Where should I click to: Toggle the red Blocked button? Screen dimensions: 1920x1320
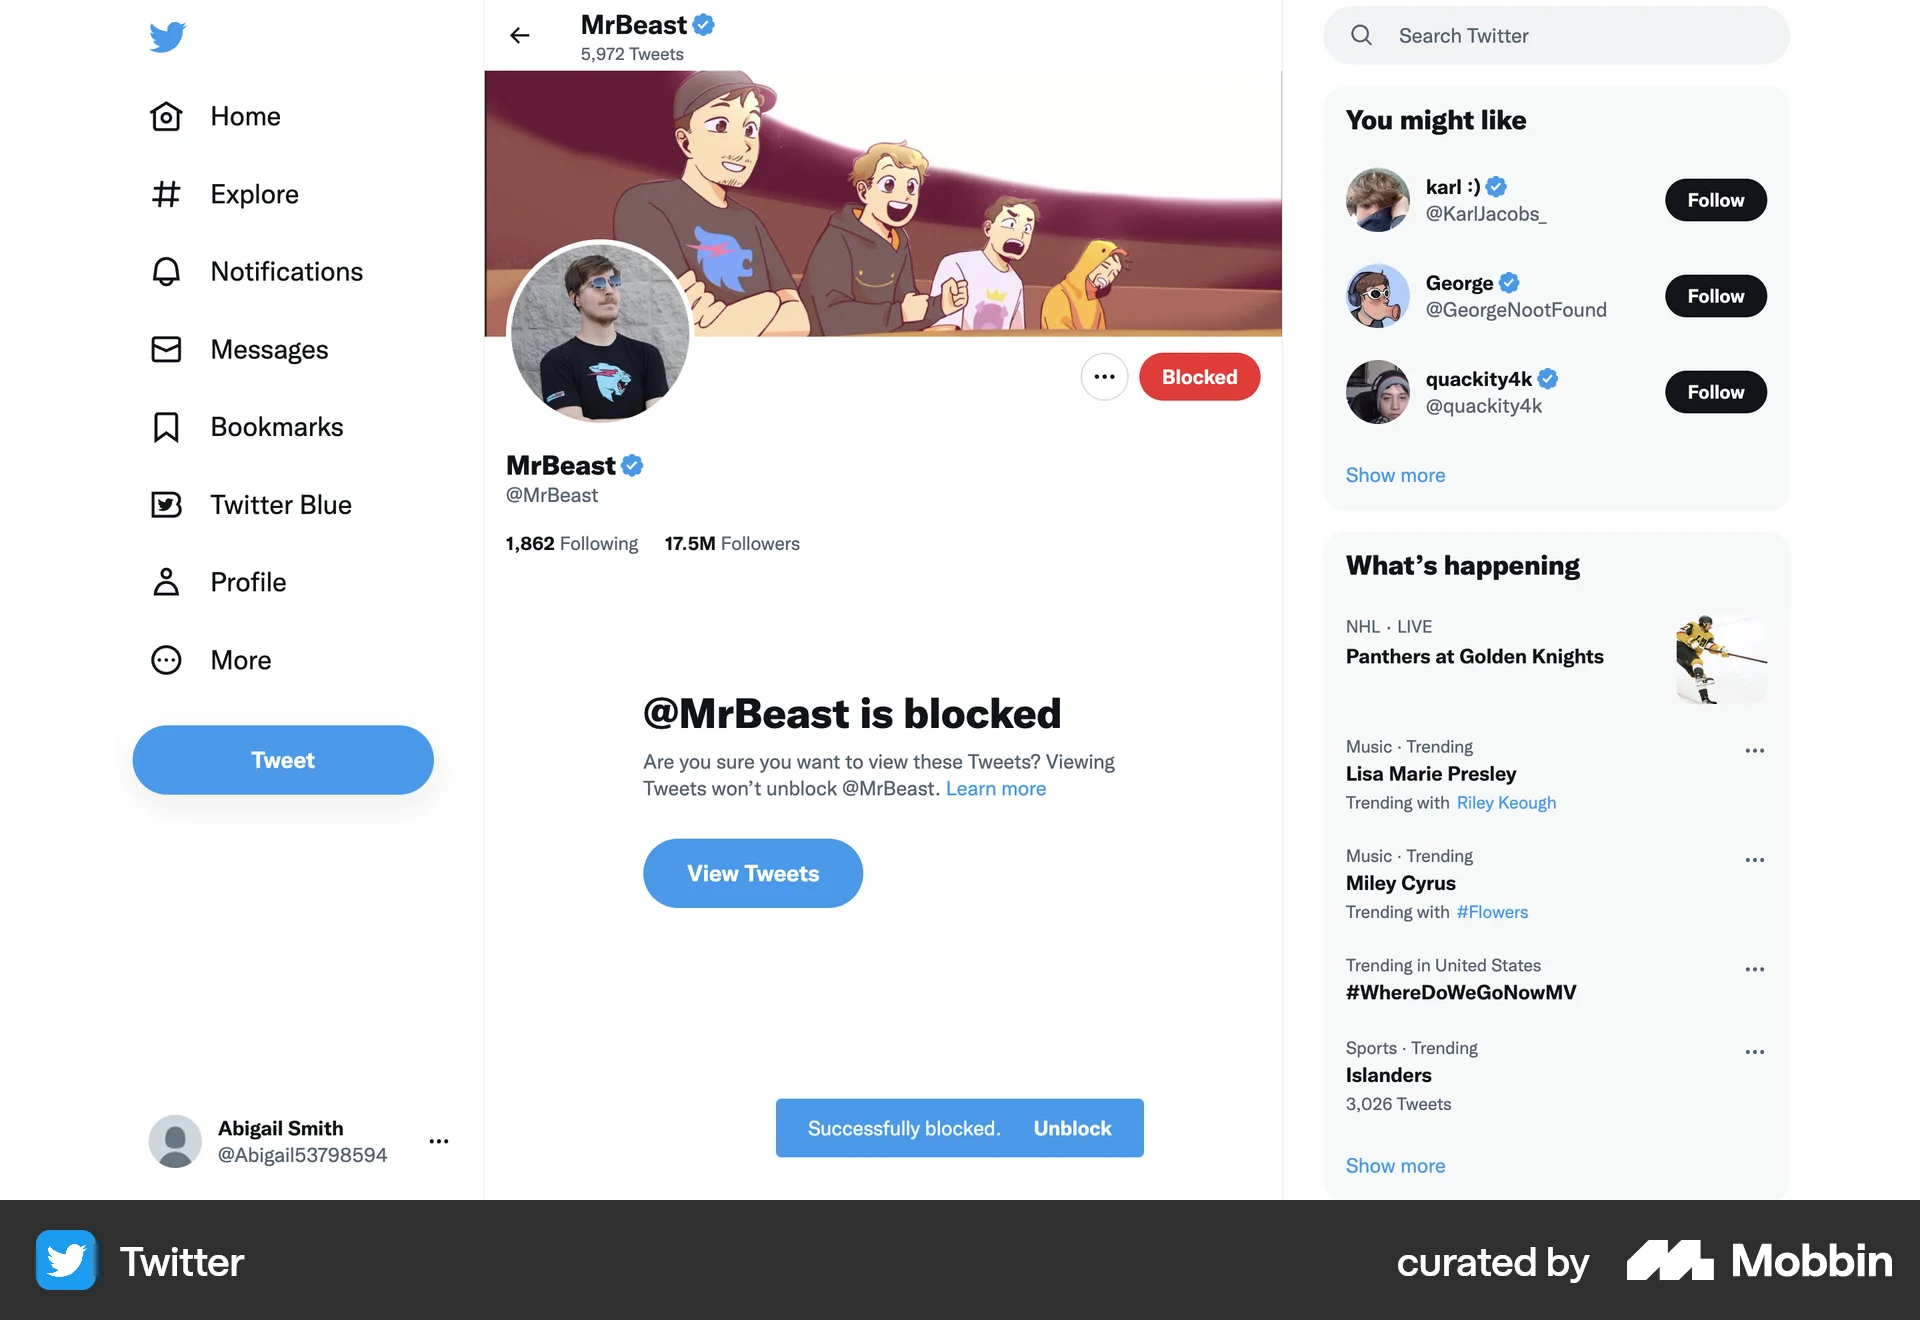pos(1199,377)
